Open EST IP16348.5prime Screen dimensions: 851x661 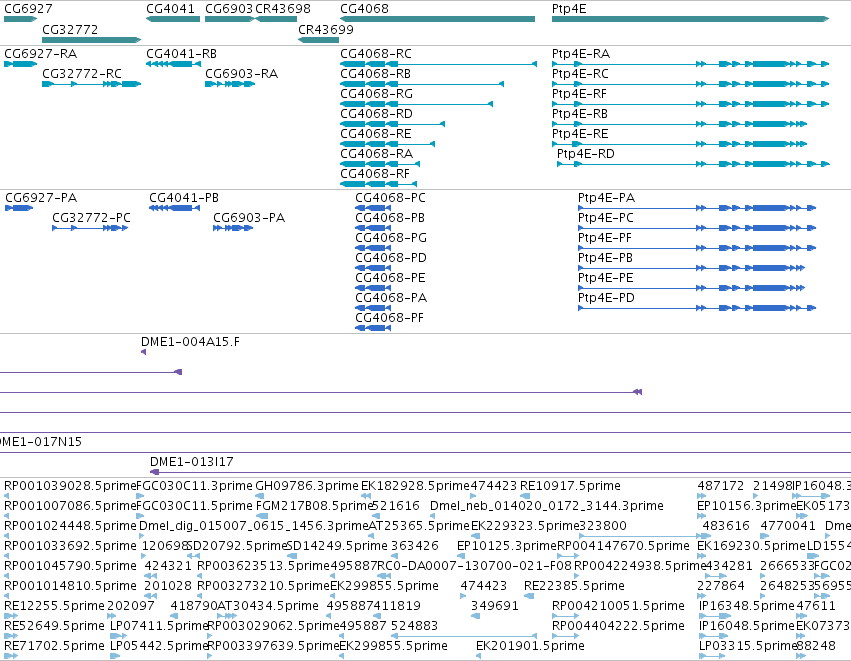pos(747,606)
